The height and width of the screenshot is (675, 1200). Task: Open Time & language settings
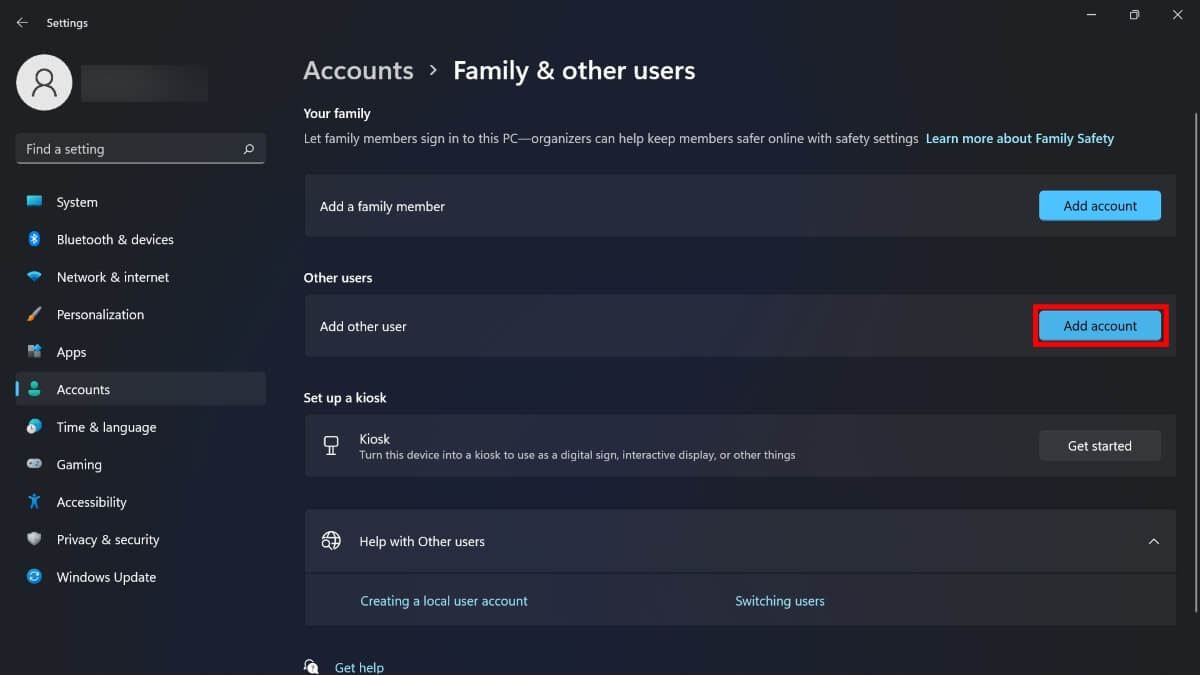pyautogui.click(x=106, y=427)
